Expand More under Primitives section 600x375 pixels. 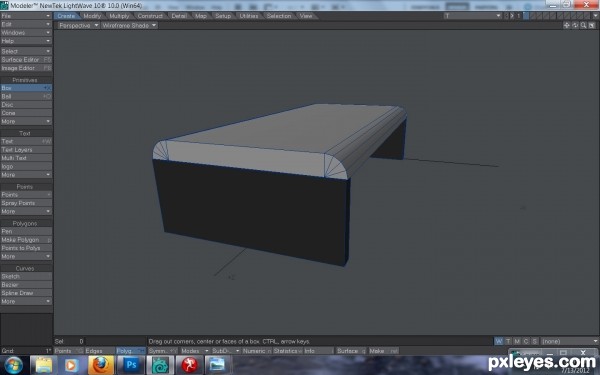[x=26, y=121]
